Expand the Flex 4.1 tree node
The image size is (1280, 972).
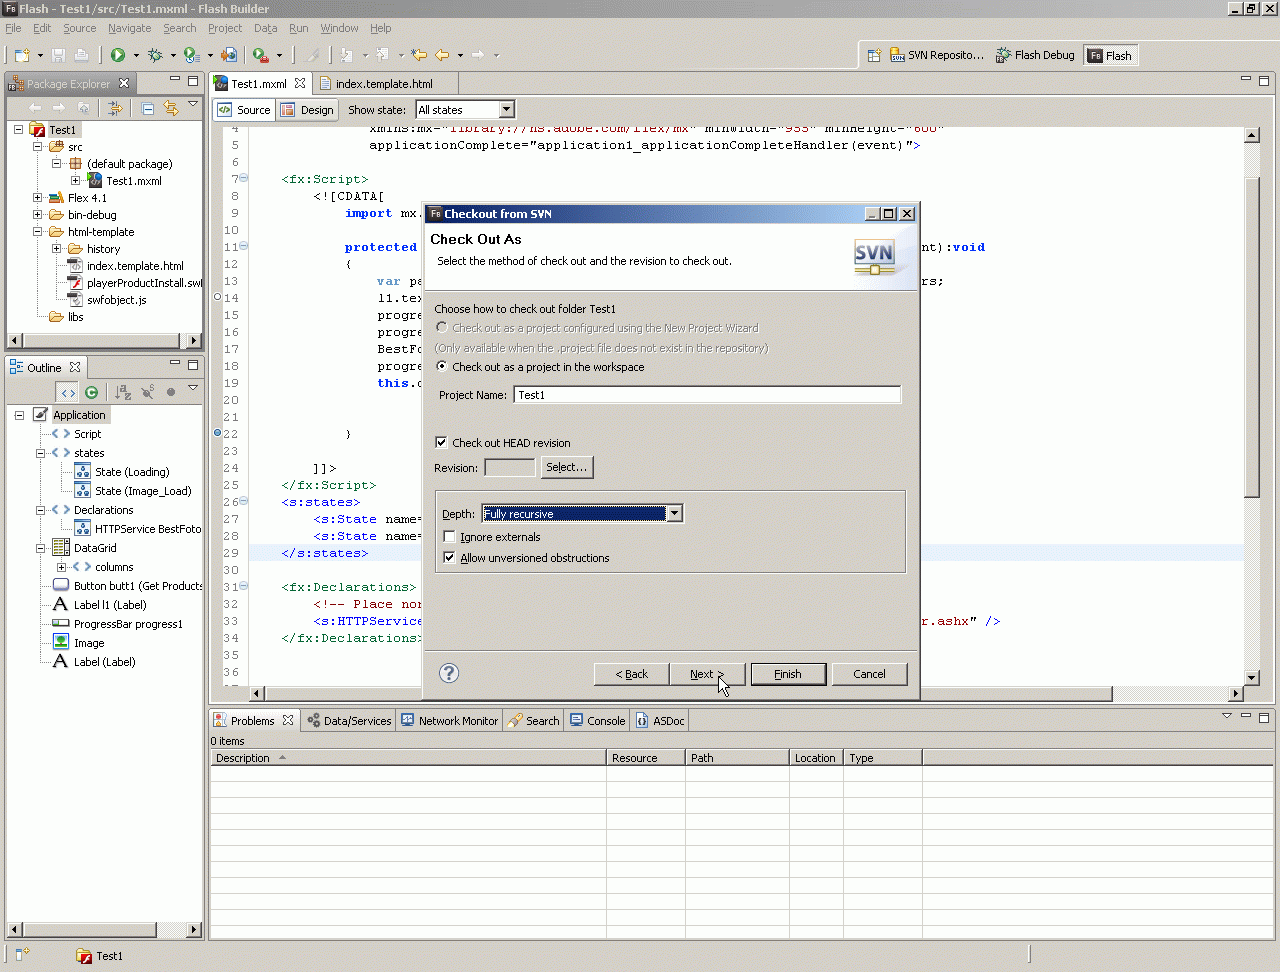(x=38, y=198)
